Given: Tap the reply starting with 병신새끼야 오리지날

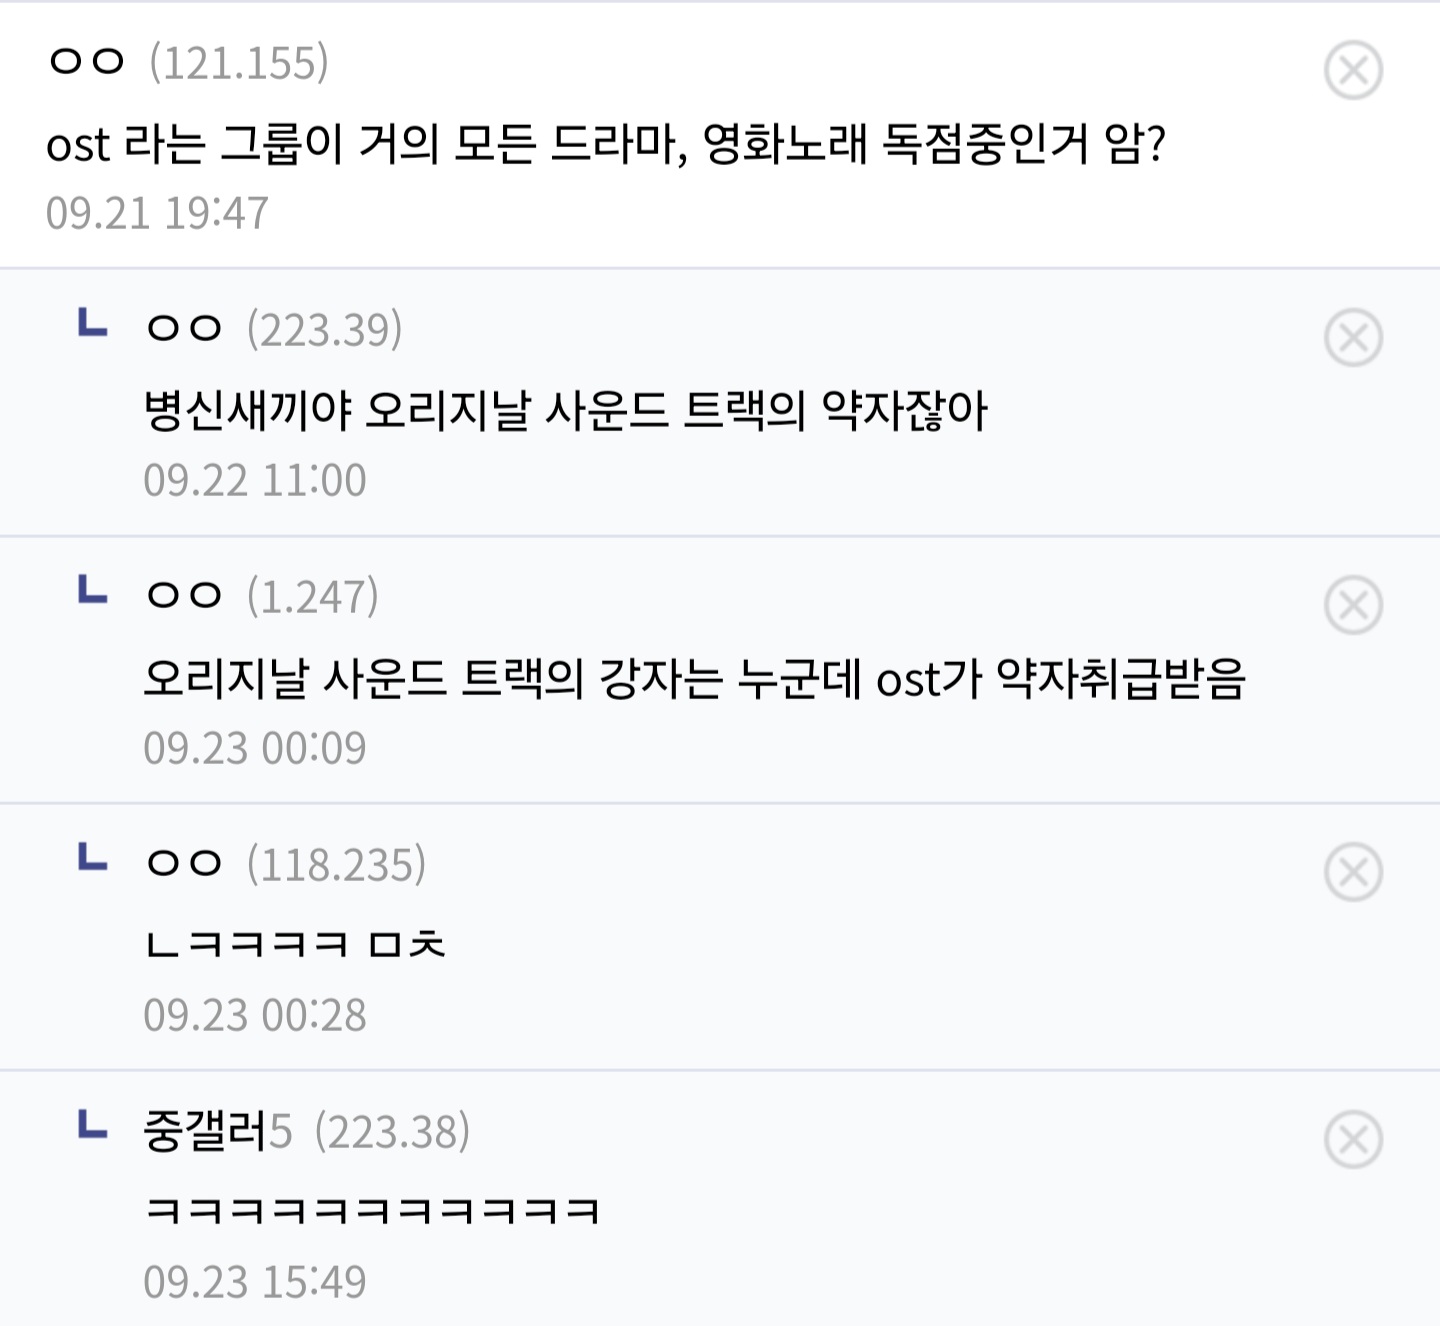Looking at the screenshot, I should pos(566,411).
